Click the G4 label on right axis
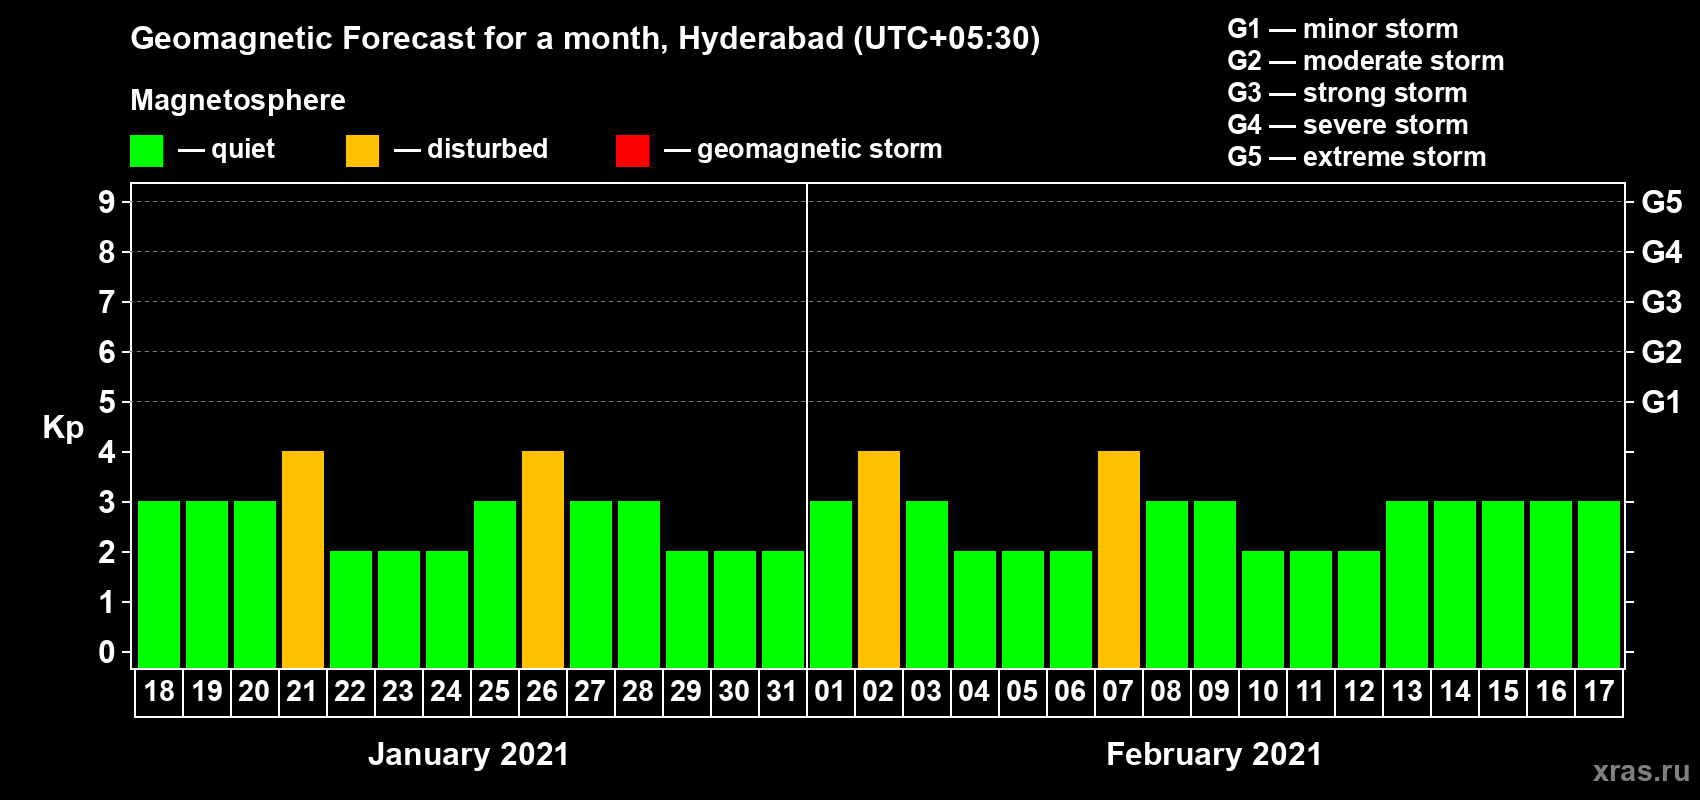 pyautogui.click(x=1661, y=252)
